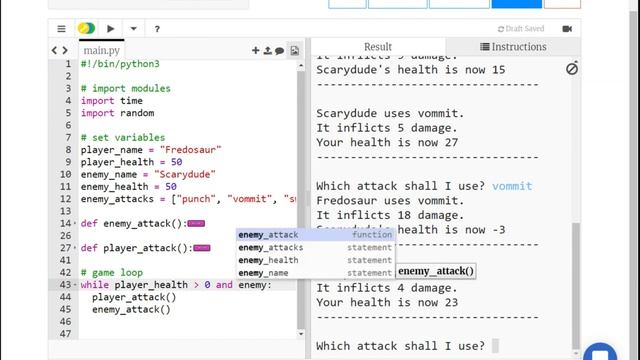Click line number 12 in the gutter
The width and height of the screenshot is (640, 360).
tap(65, 199)
